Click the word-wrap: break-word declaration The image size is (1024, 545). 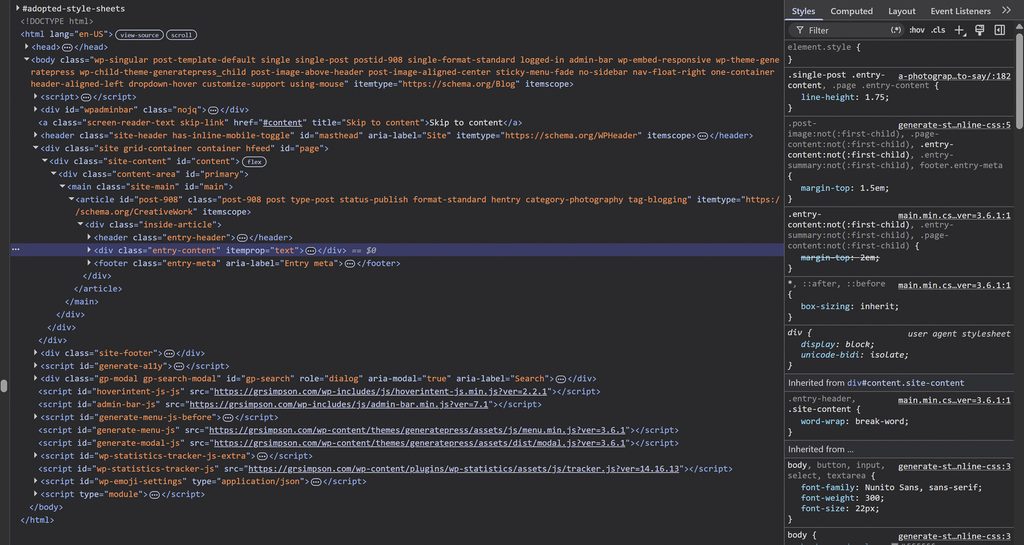click(x=854, y=421)
